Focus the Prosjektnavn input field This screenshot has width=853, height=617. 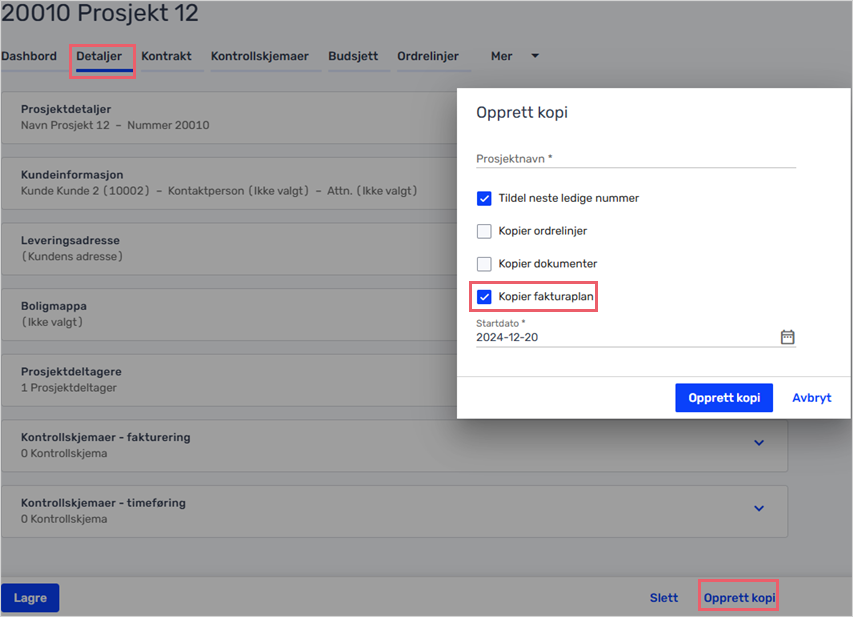635,159
